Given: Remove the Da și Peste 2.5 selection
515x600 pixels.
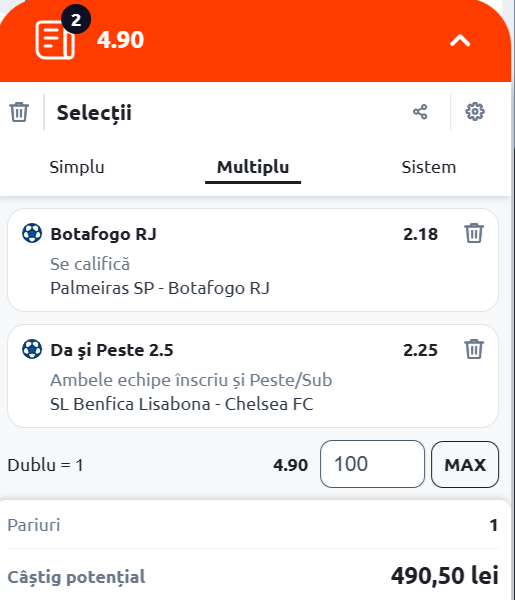Looking at the screenshot, I should point(474,349).
